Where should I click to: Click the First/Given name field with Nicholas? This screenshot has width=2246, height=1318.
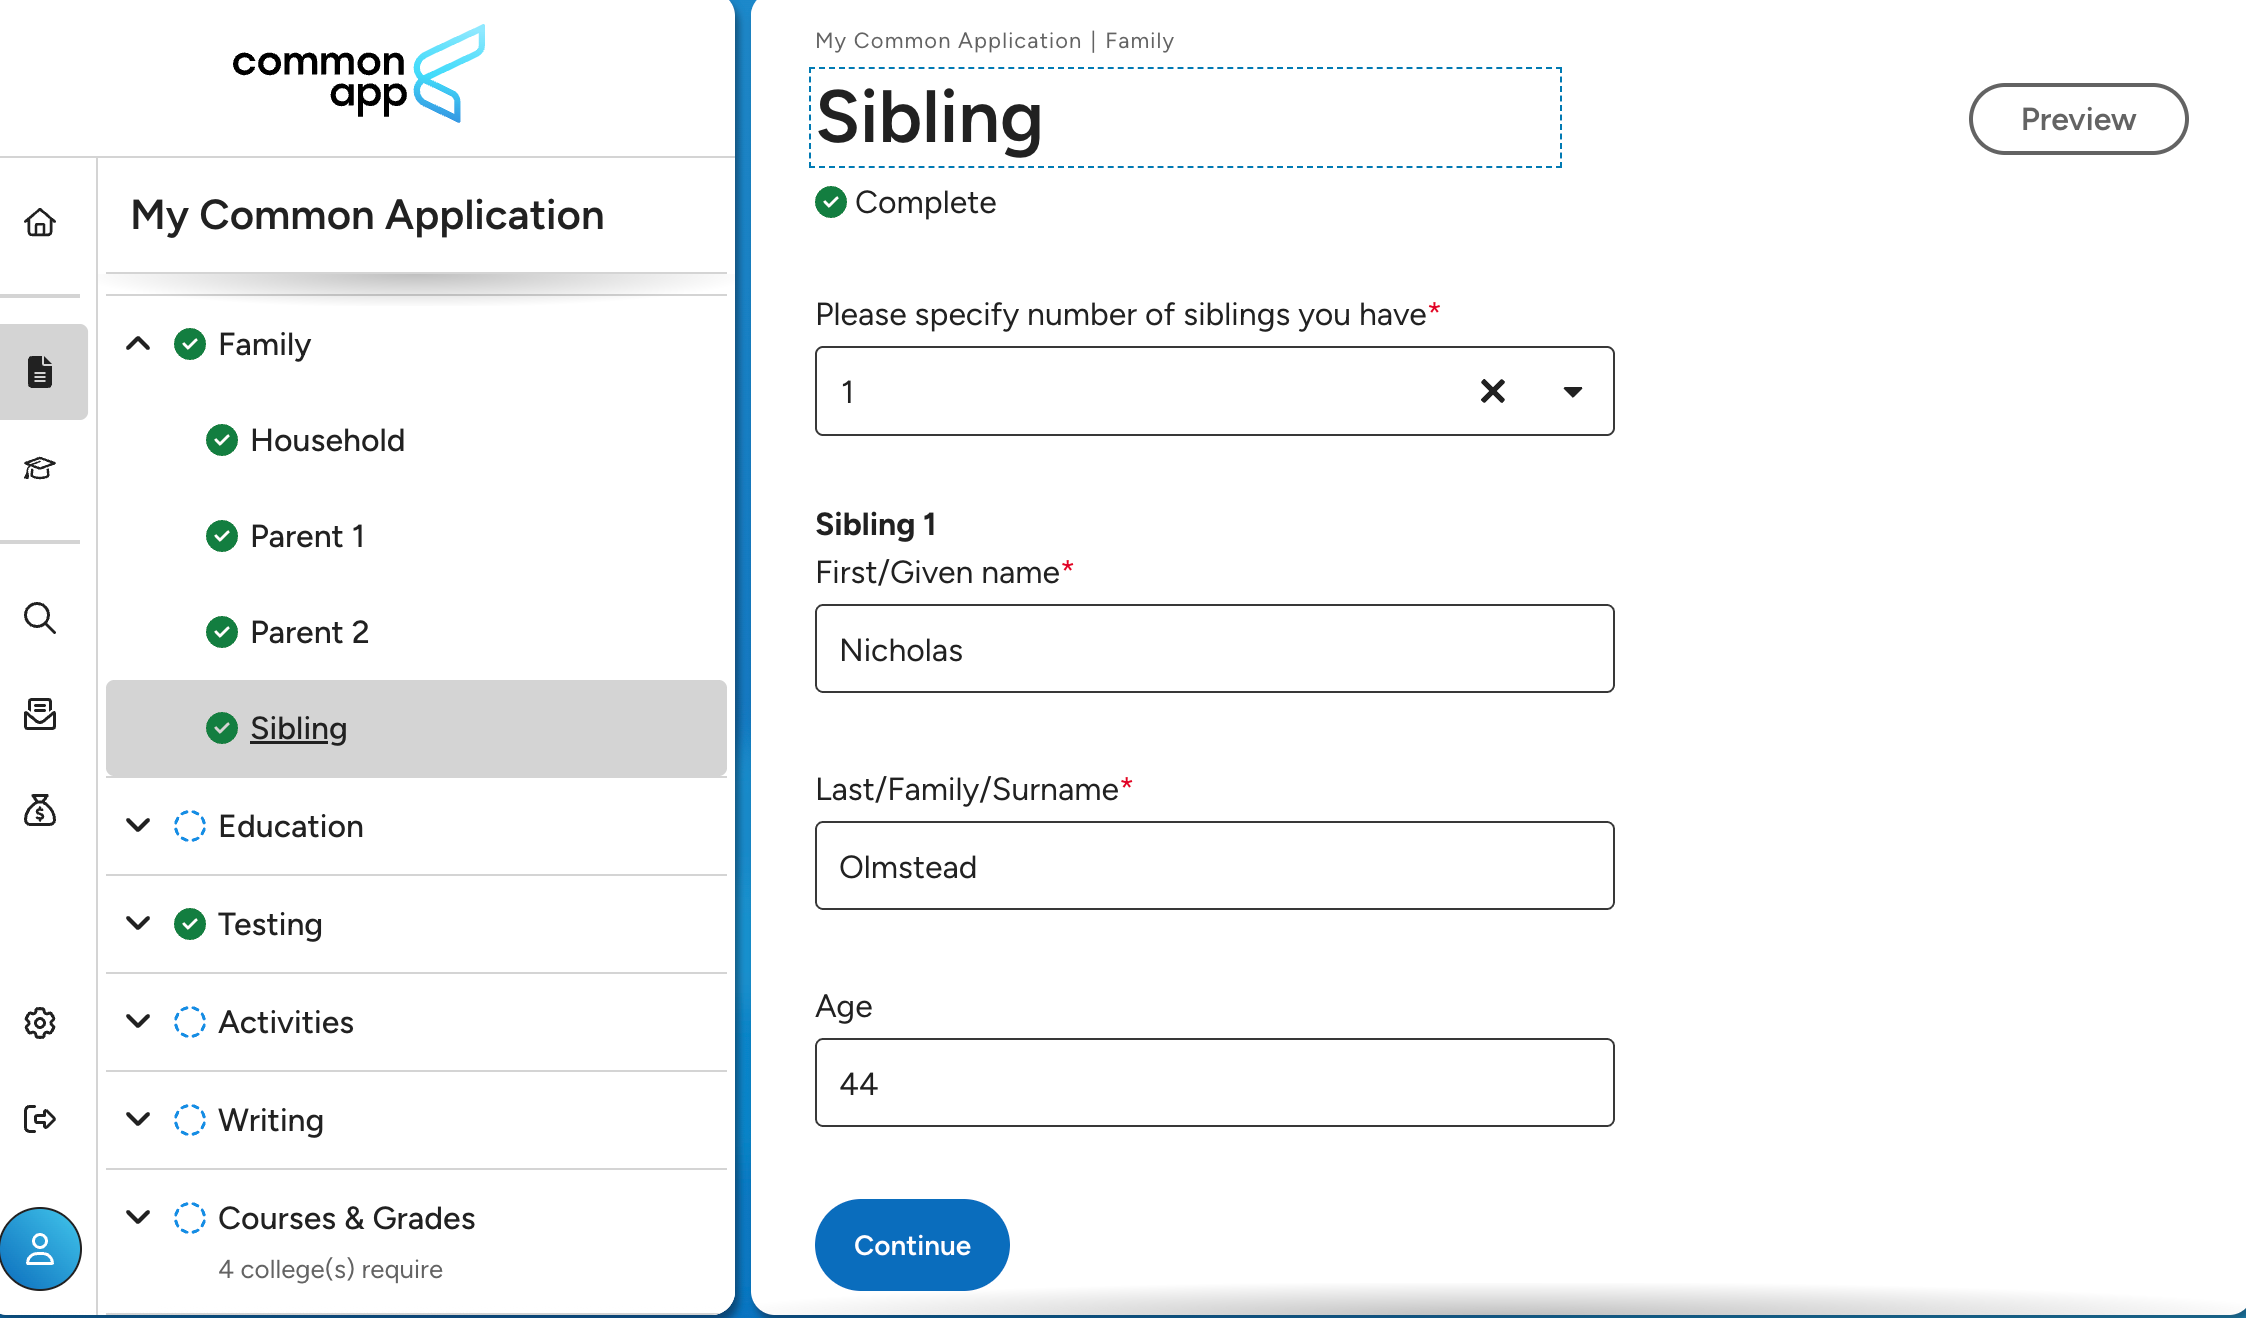click(x=1214, y=649)
